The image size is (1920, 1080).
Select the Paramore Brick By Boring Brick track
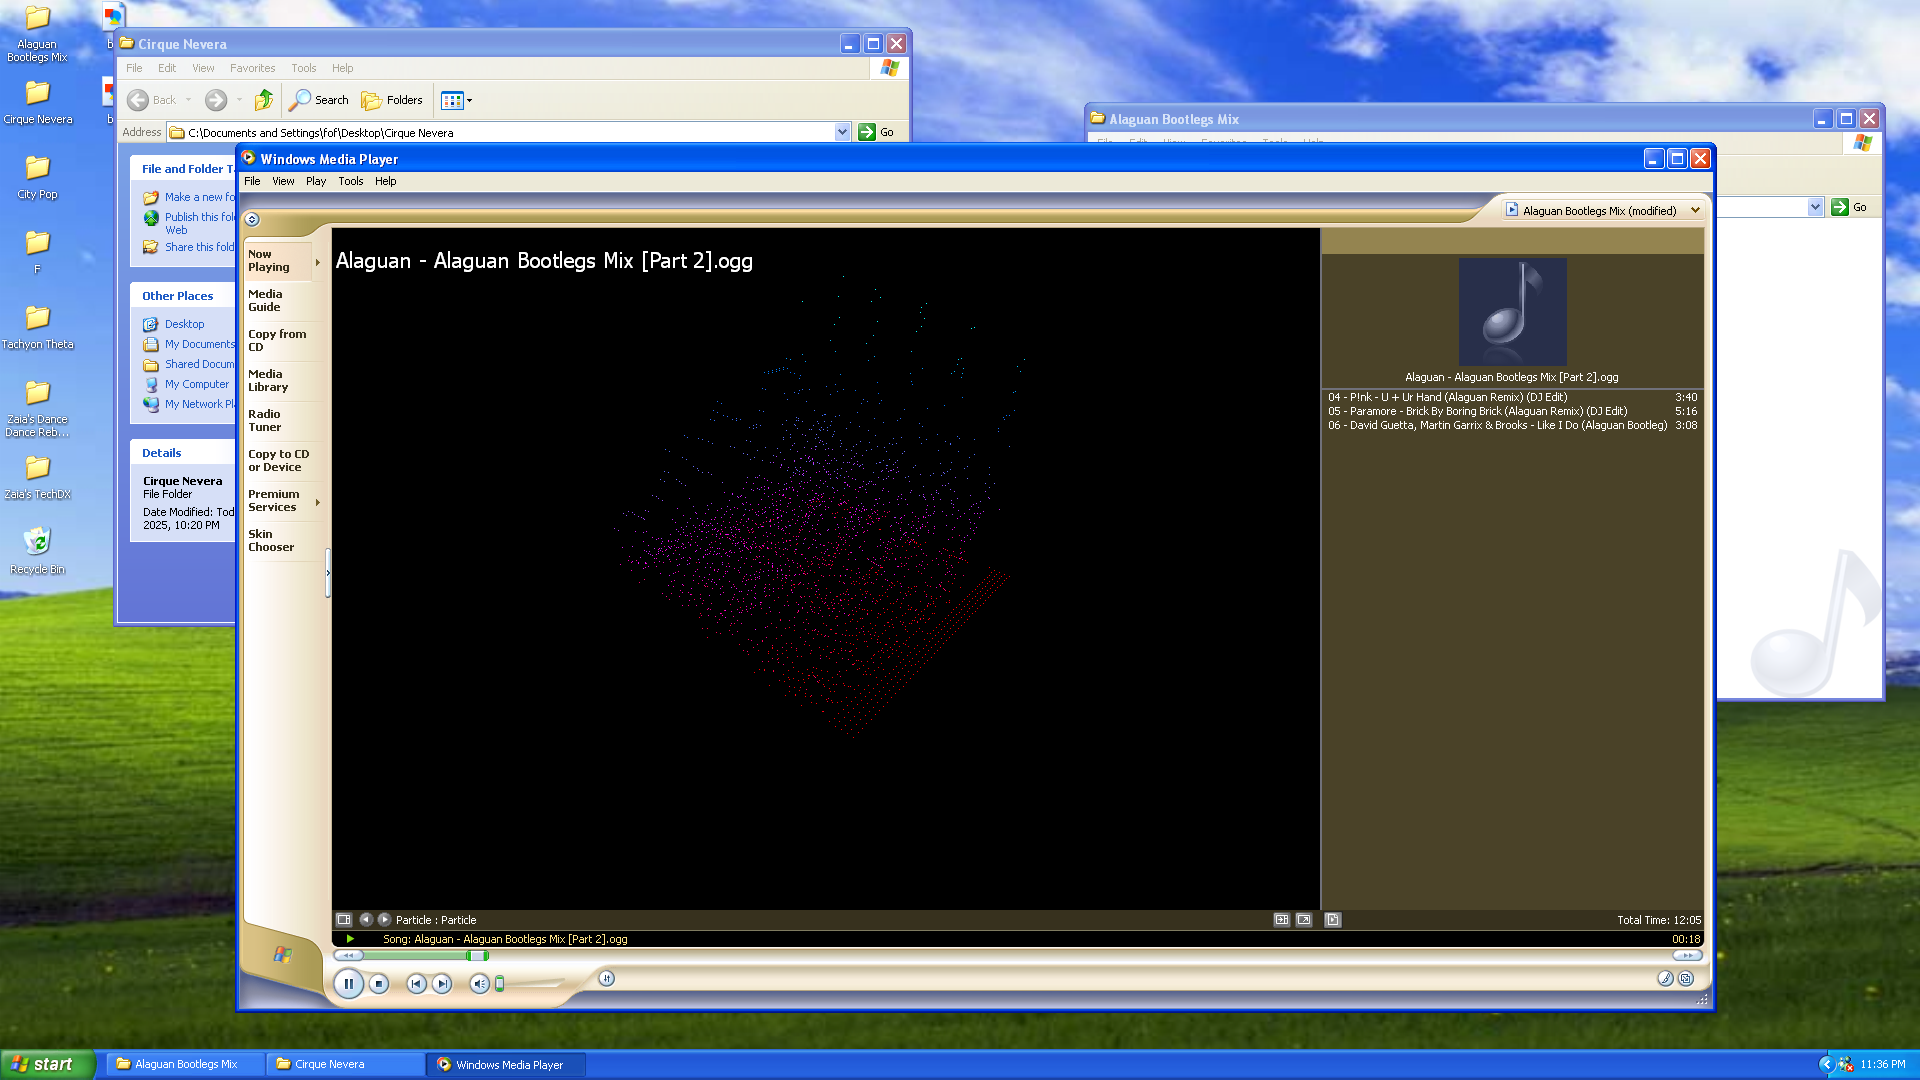pos(1477,411)
